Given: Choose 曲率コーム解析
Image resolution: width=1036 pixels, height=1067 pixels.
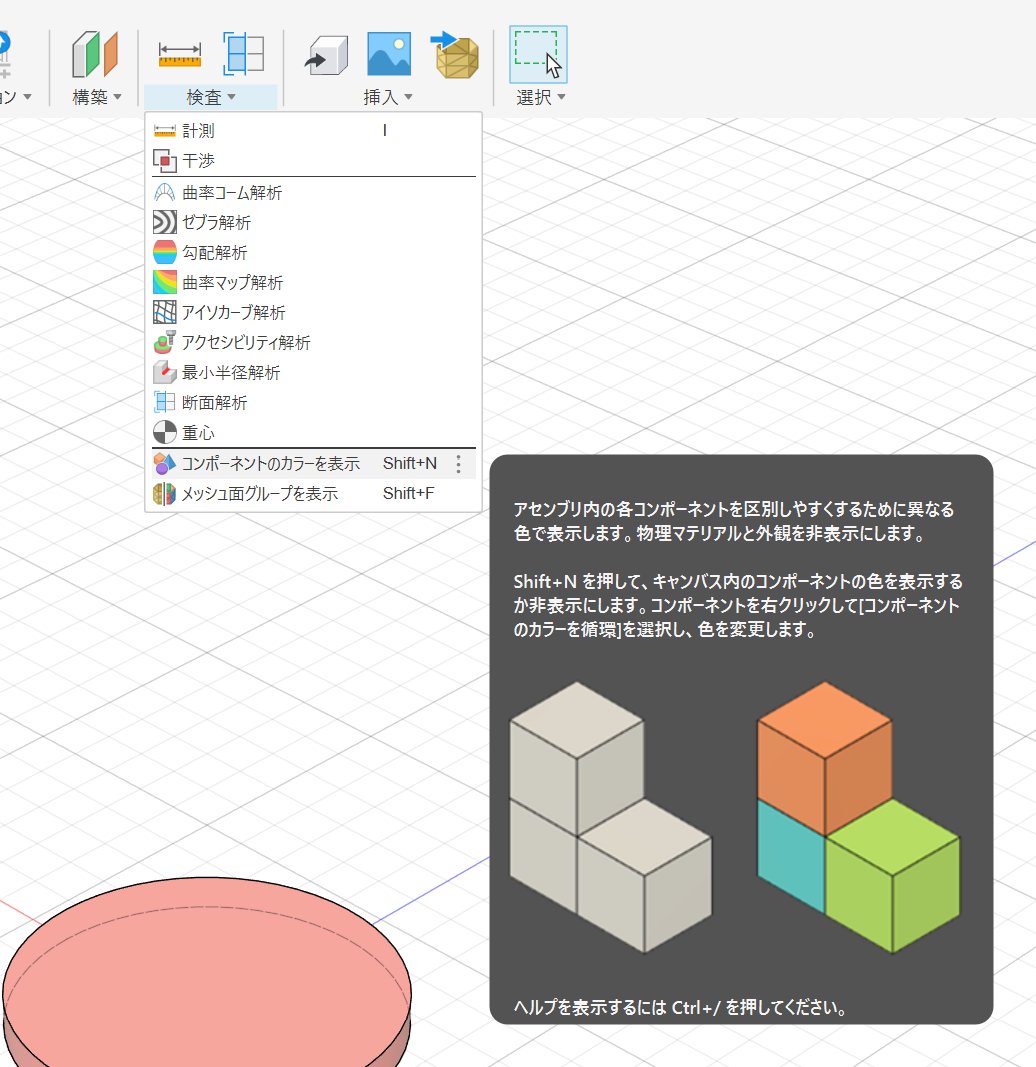Looking at the screenshot, I should coord(313,193).
